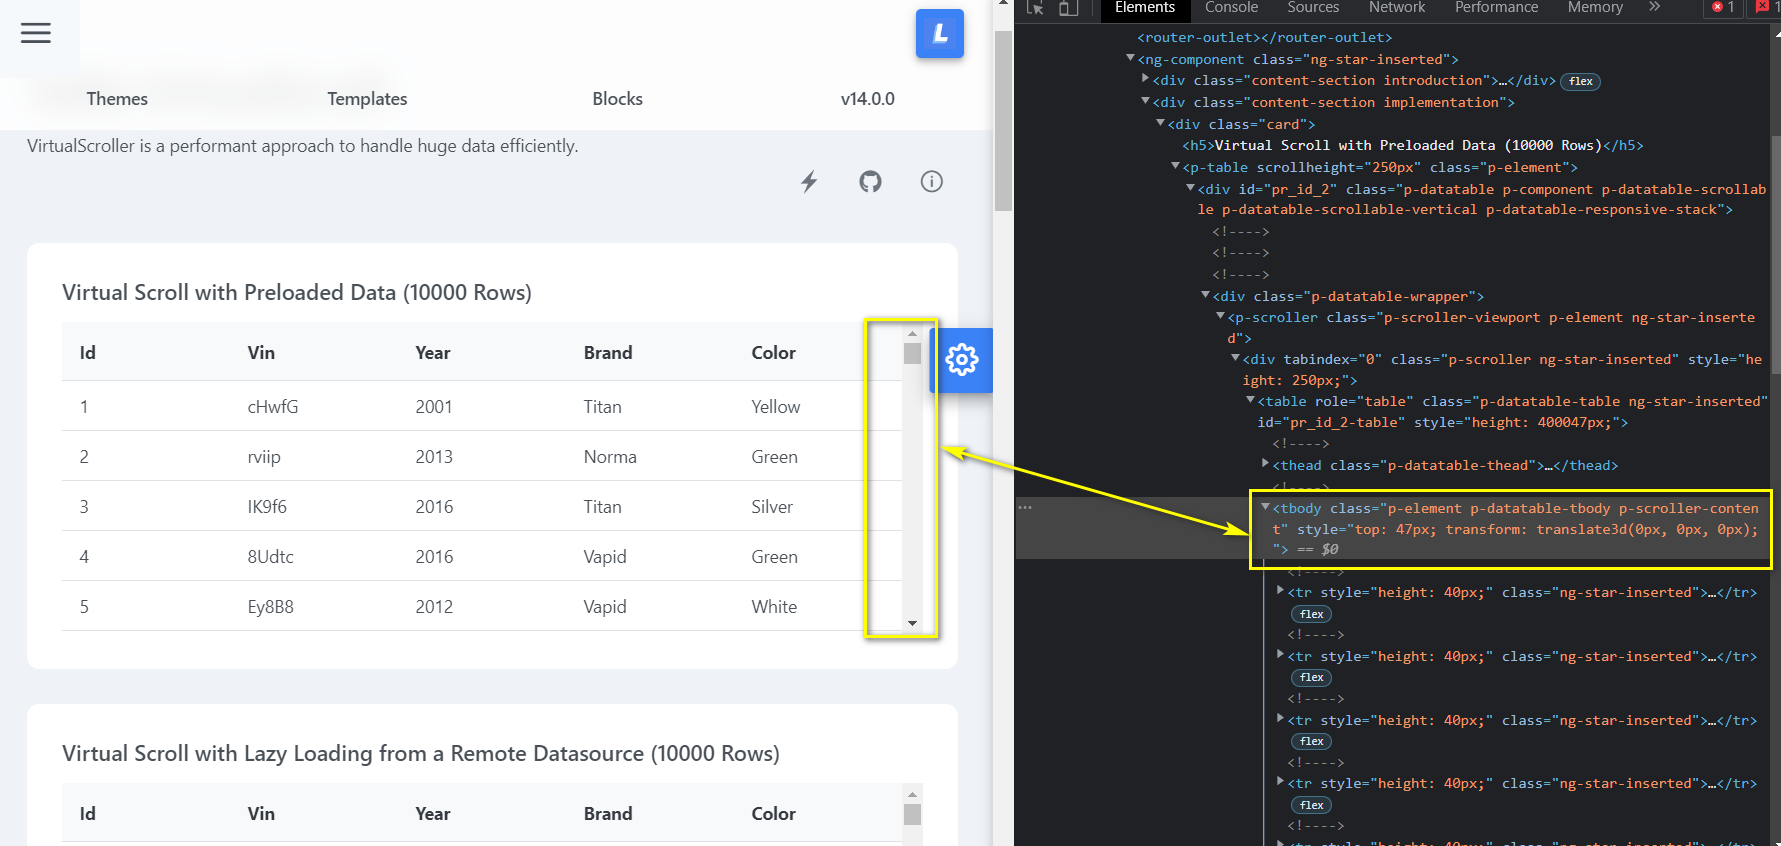Image resolution: width=1781 pixels, height=846 pixels.
Task: Click the Color header in preloaded table
Action: pos(774,353)
